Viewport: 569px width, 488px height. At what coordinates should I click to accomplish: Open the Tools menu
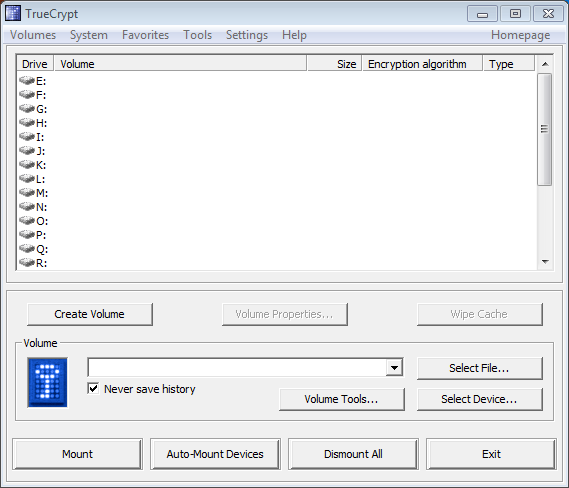197,35
